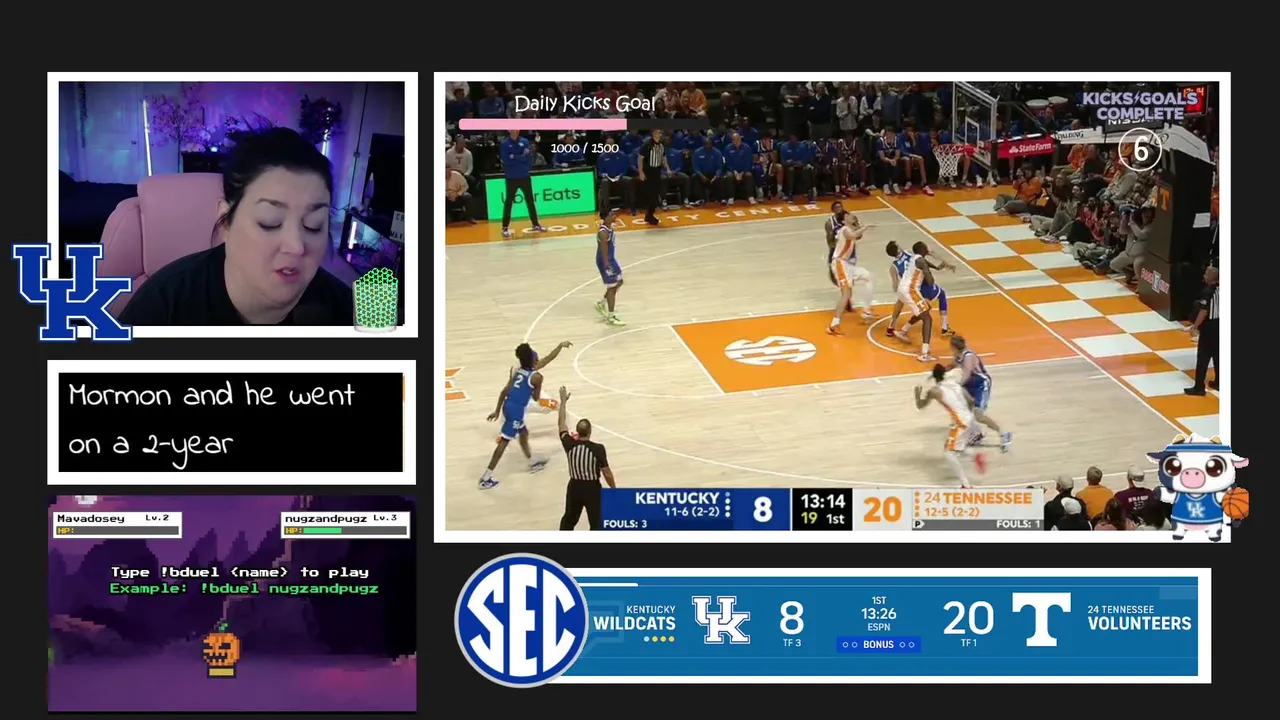
Task: Click the '1000 / 1500' goal count
Action: pos(585,148)
